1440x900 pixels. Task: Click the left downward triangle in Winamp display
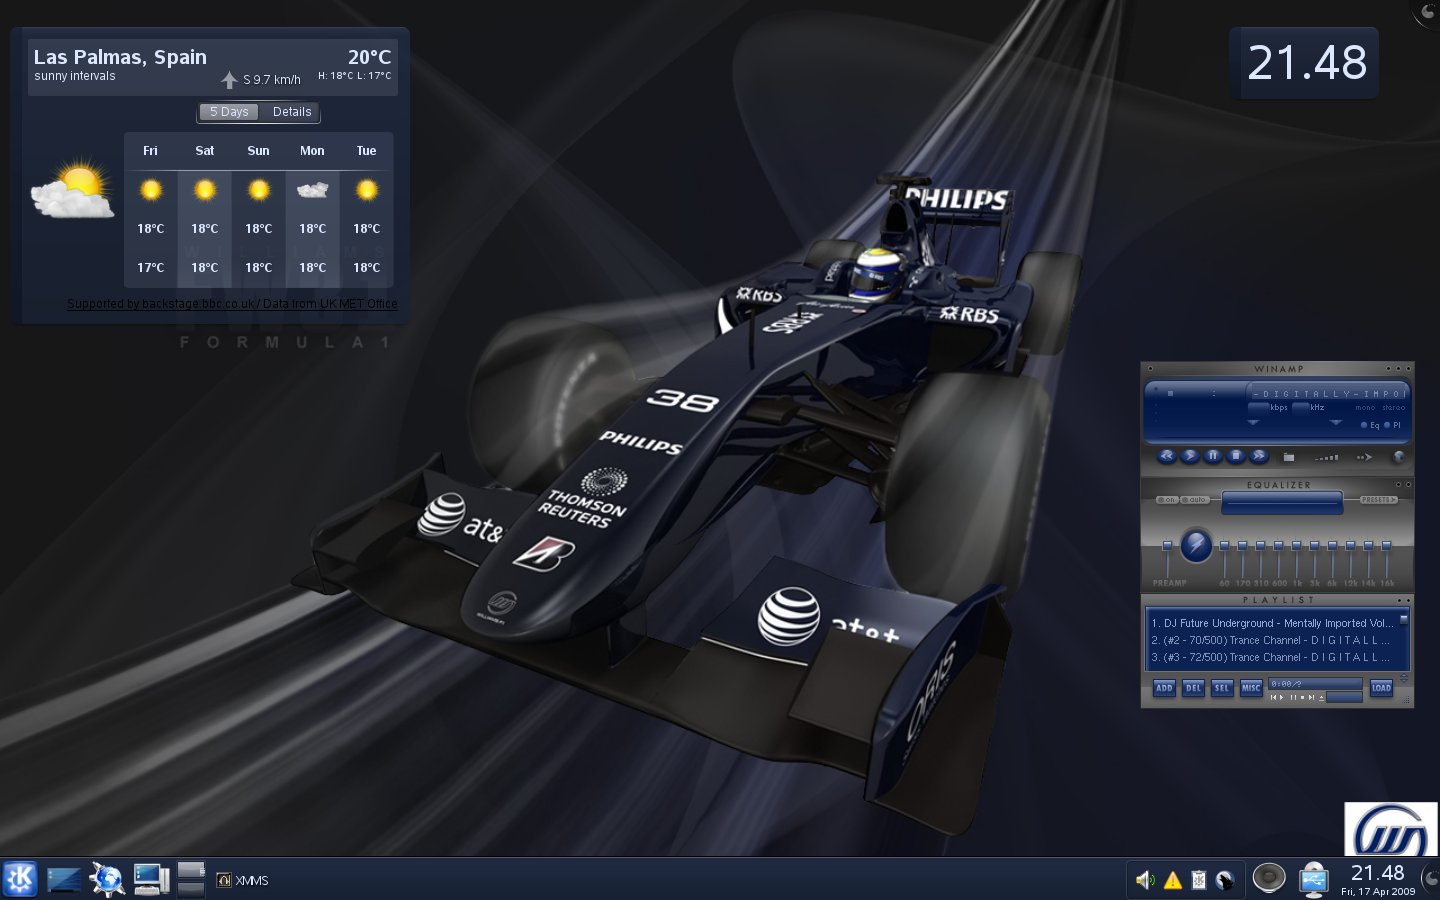1253,423
